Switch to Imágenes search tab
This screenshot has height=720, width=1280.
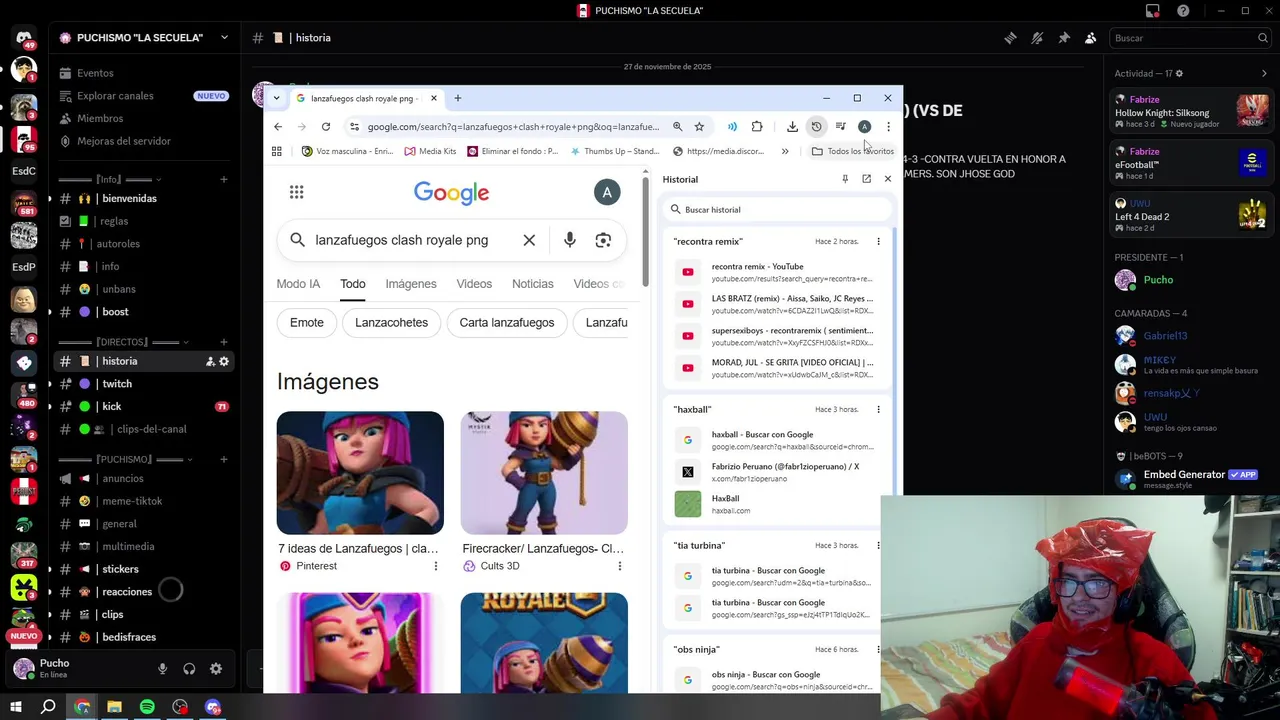coord(411,284)
